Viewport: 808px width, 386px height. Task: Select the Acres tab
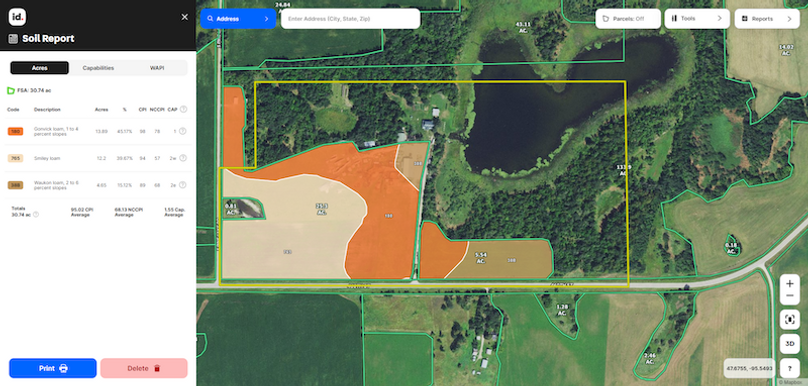tap(40, 68)
